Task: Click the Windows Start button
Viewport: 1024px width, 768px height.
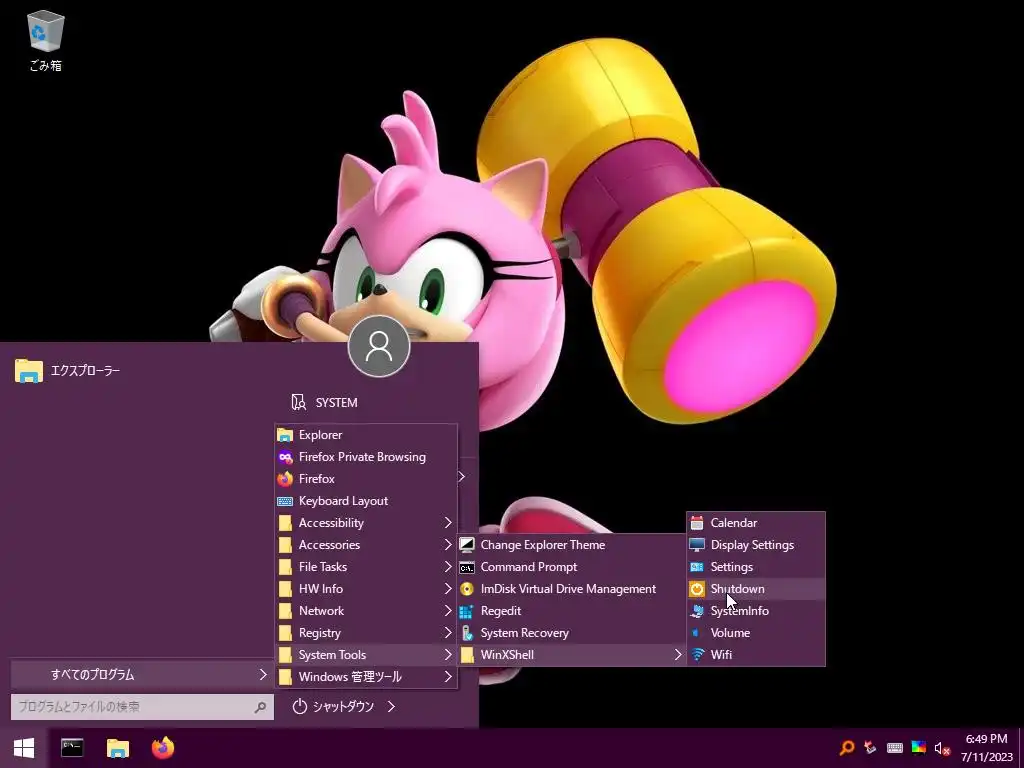Action: [x=24, y=748]
